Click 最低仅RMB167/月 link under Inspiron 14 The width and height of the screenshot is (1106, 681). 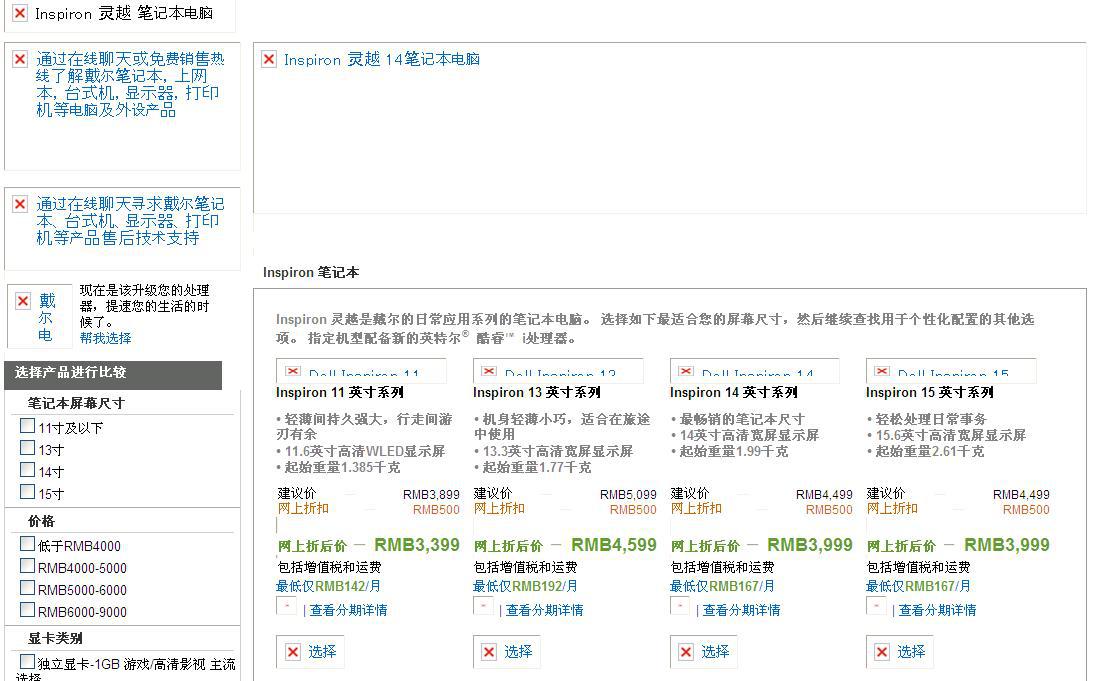[x=722, y=586]
